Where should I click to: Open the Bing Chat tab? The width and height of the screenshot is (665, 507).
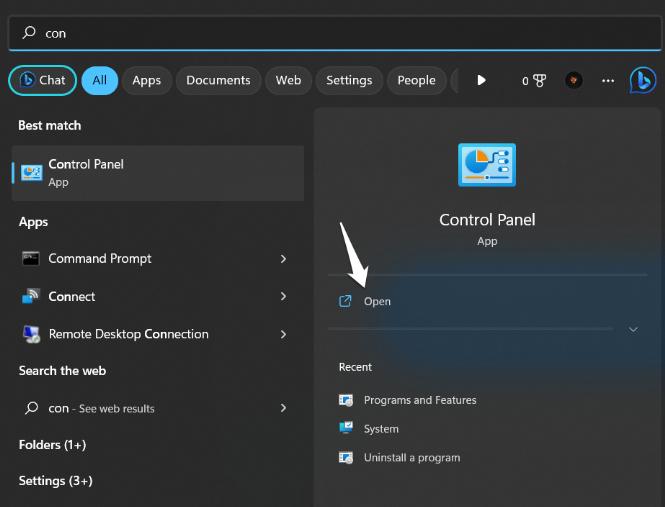coord(42,80)
